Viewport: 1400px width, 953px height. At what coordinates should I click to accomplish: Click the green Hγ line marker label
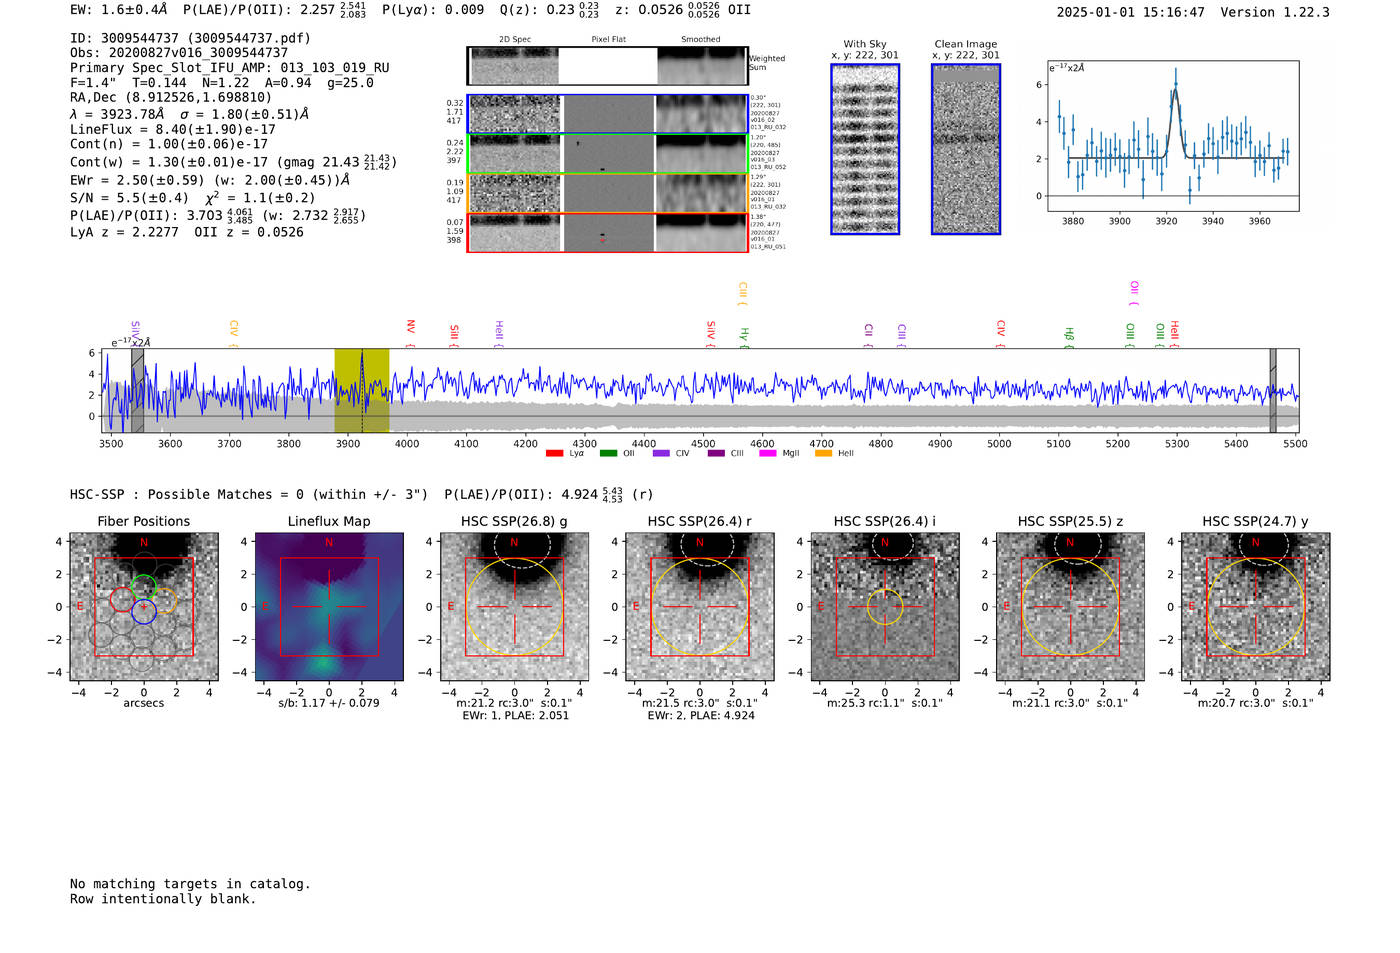(x=744, y=337)
